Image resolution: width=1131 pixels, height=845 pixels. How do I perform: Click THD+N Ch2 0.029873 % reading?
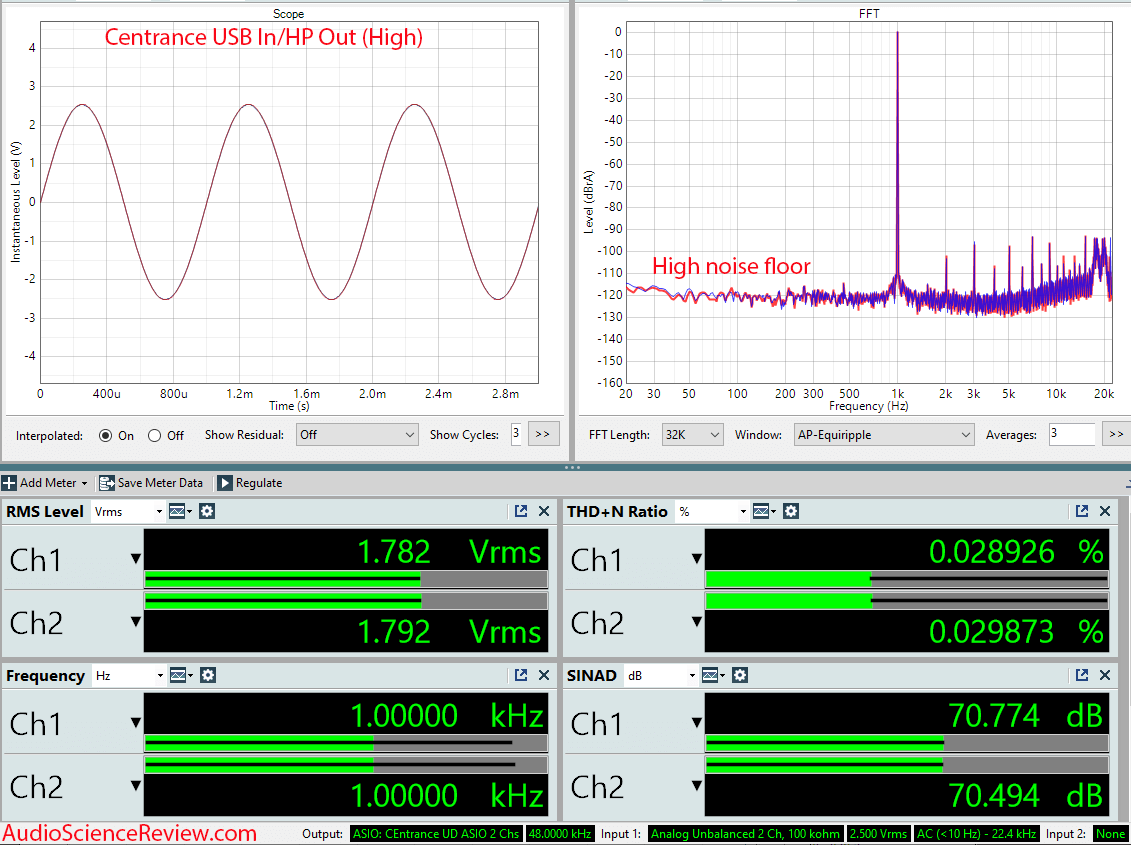pyautogui.click(x=1016, y=631)
